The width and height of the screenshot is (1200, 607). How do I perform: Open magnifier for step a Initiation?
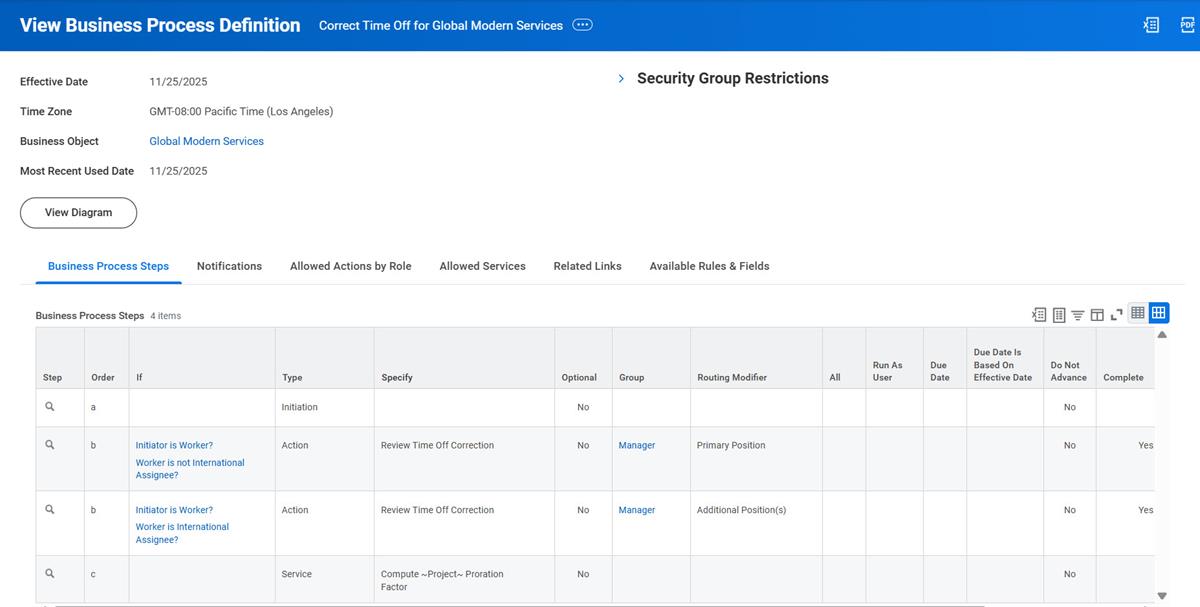50,406
